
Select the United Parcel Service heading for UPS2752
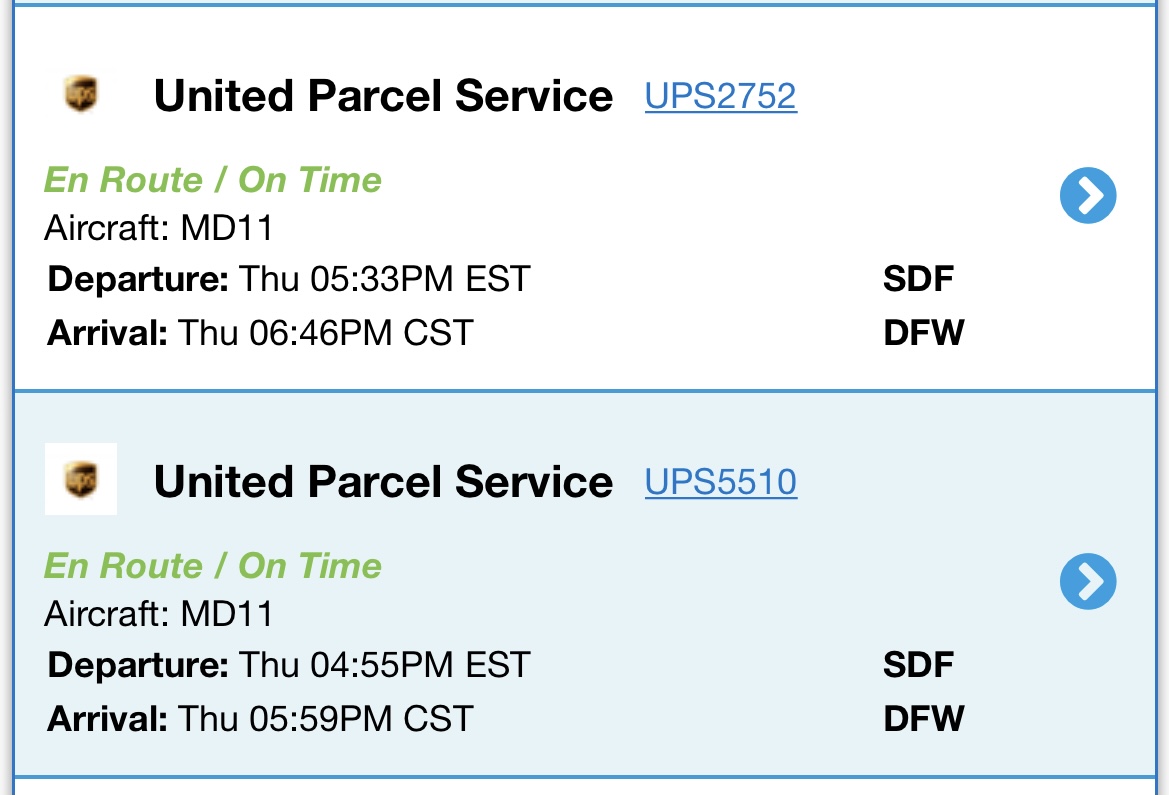point(383,96)
